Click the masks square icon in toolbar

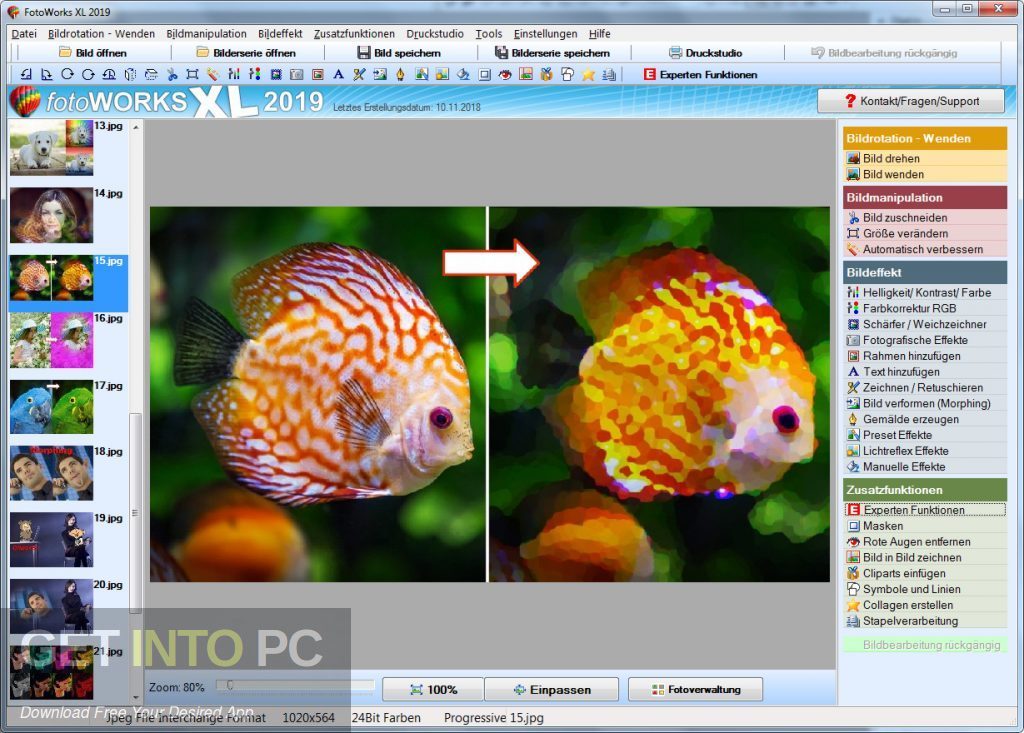[x=484, y=74]
